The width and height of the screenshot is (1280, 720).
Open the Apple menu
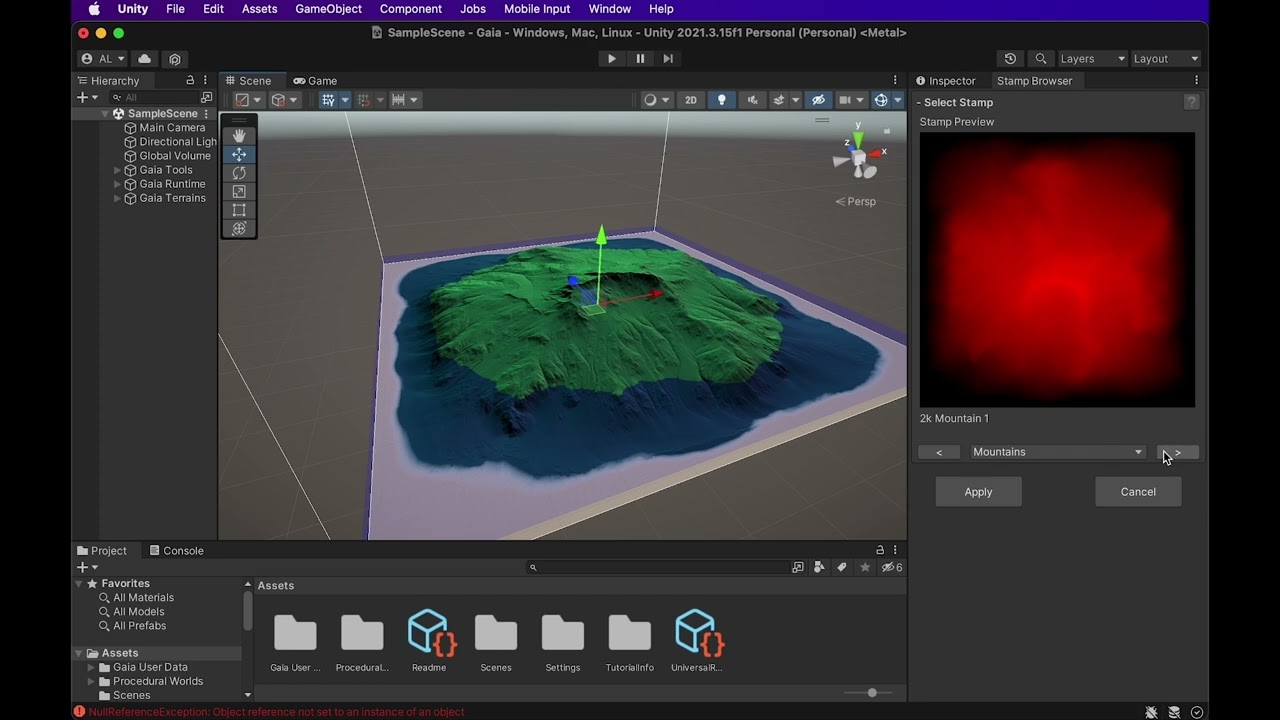tap(94, 9)
